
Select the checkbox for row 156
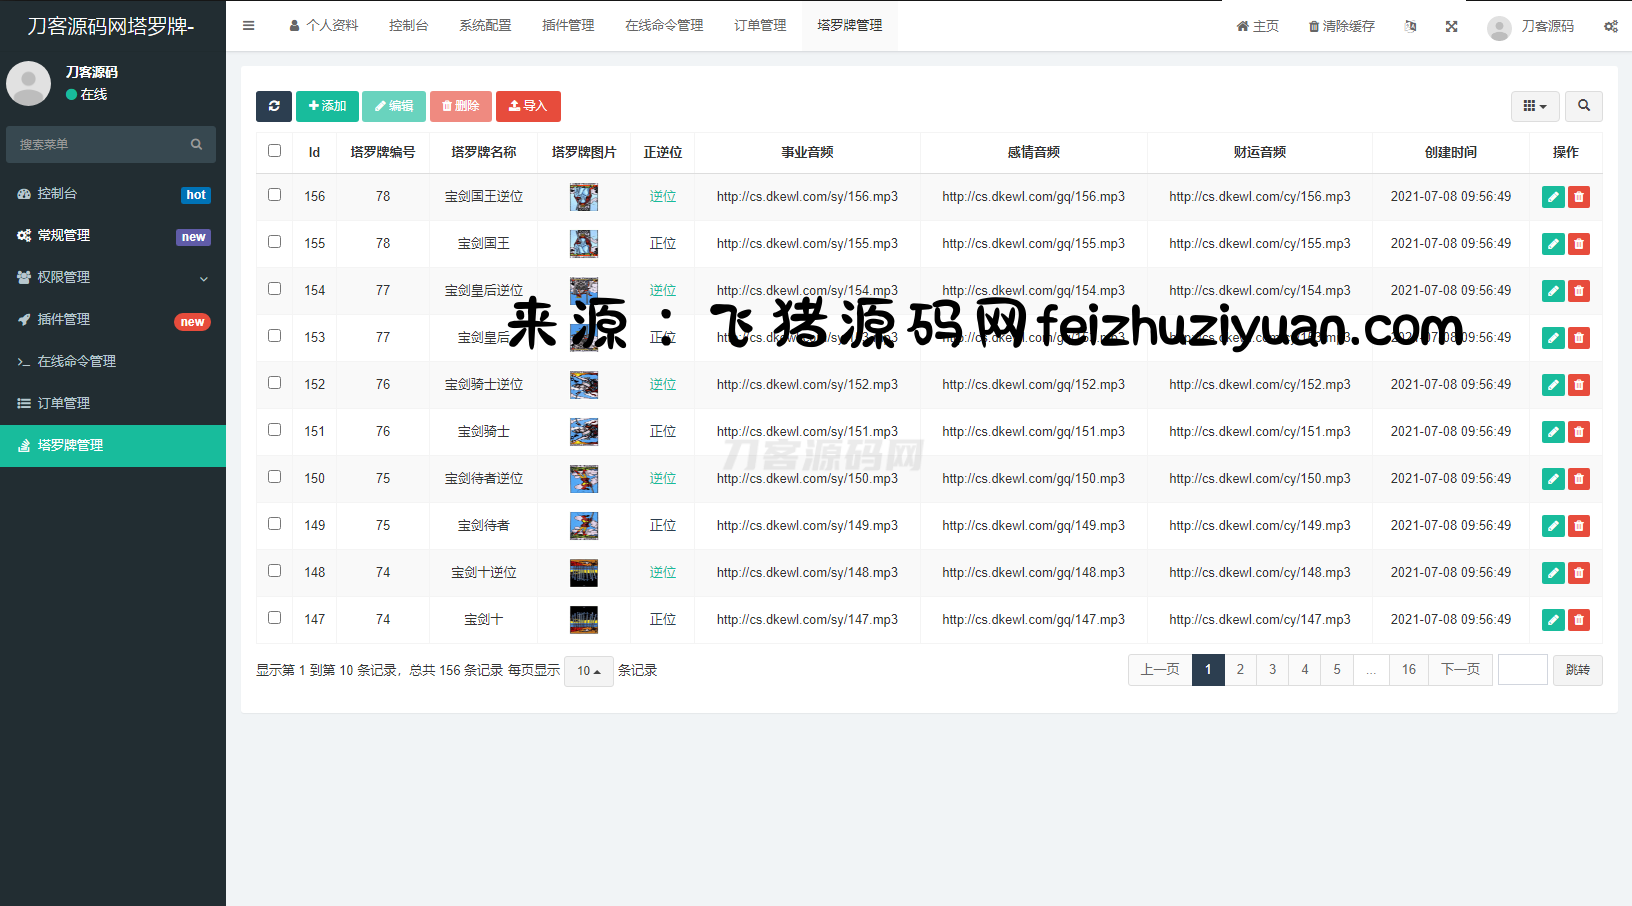274,195
